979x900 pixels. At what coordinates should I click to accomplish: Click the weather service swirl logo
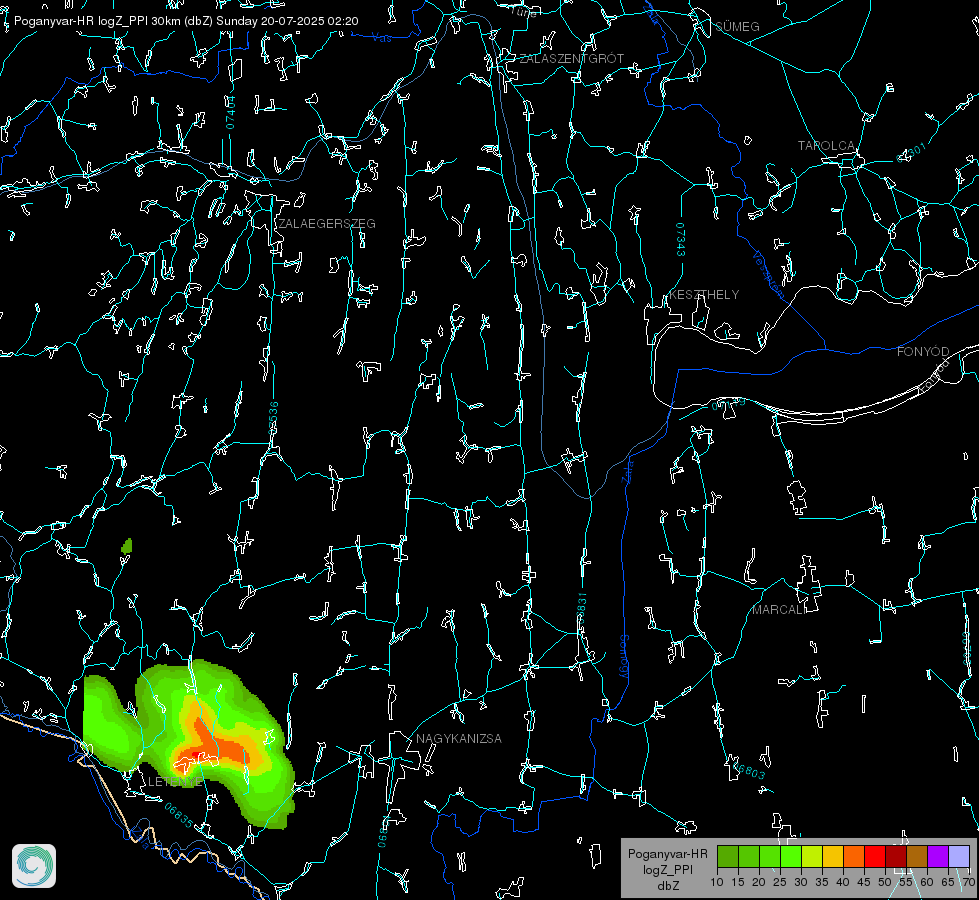tap(34, 866)
